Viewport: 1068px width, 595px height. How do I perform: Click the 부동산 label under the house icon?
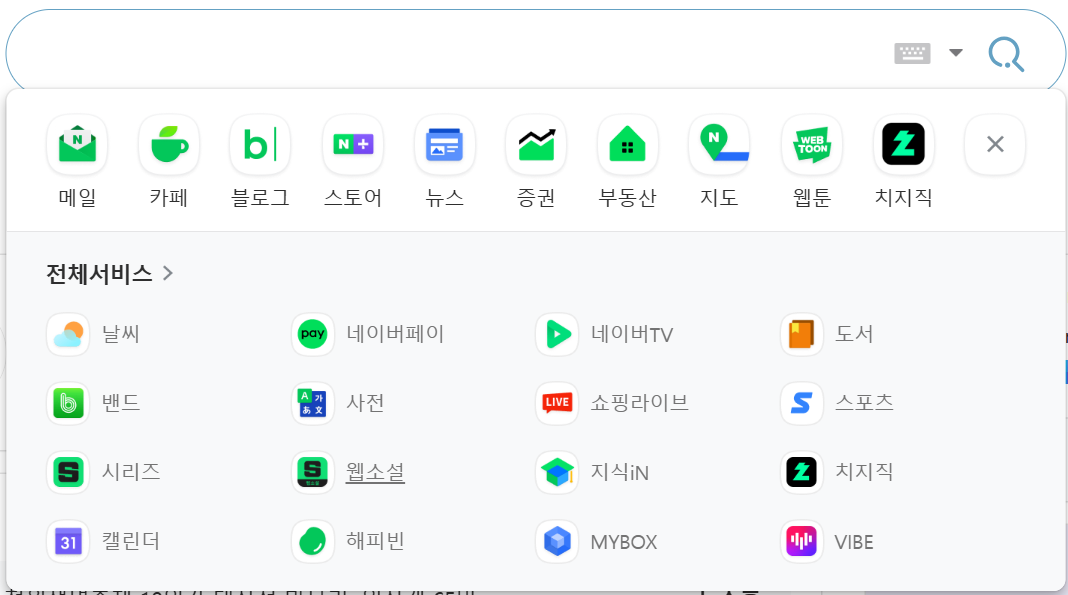pos(627,198)
